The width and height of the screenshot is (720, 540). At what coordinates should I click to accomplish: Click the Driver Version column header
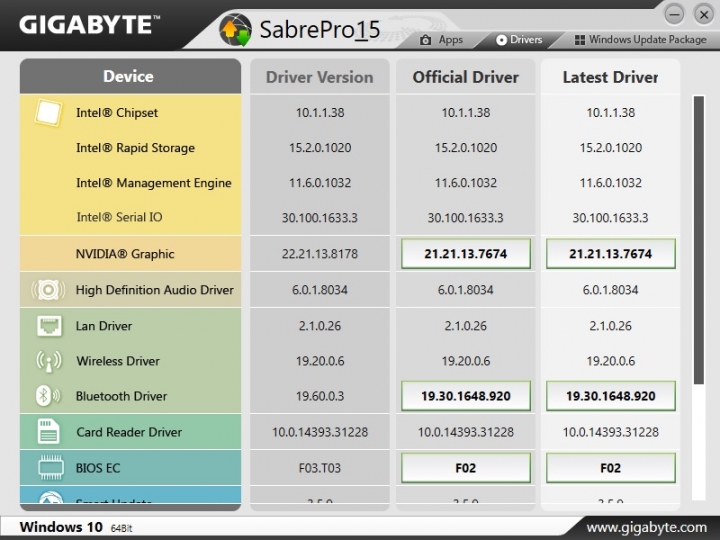320,77
